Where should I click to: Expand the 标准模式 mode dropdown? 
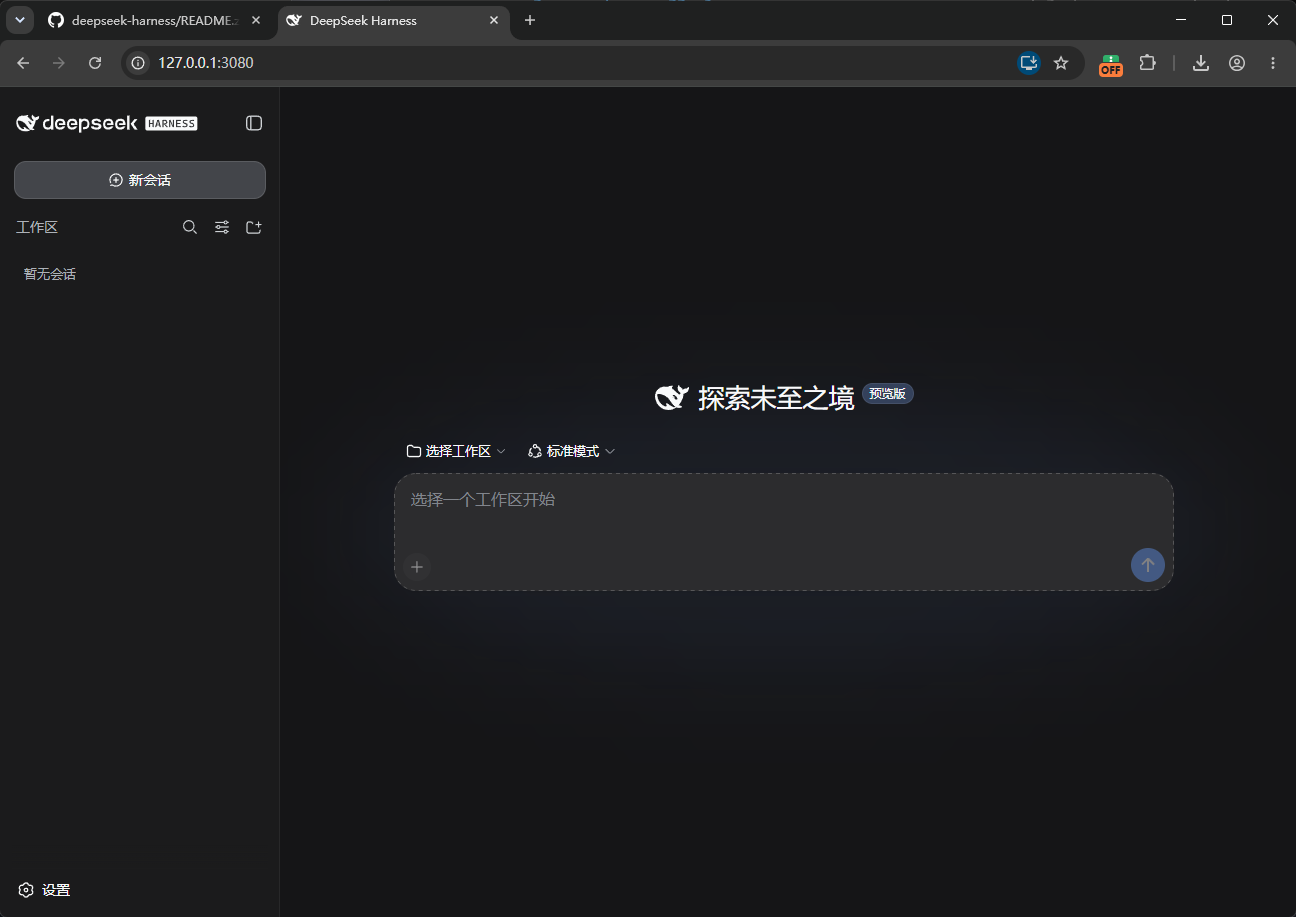point(571,451)
